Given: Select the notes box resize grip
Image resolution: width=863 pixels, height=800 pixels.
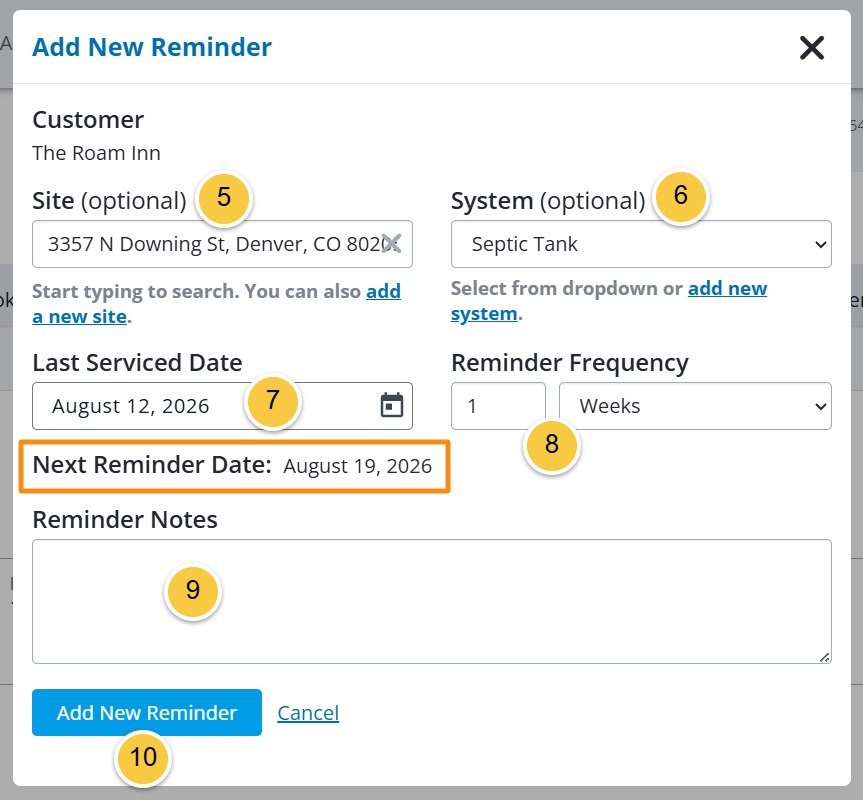Looking at the screenshot, I should pyautogui.click(x=824, y=657).
